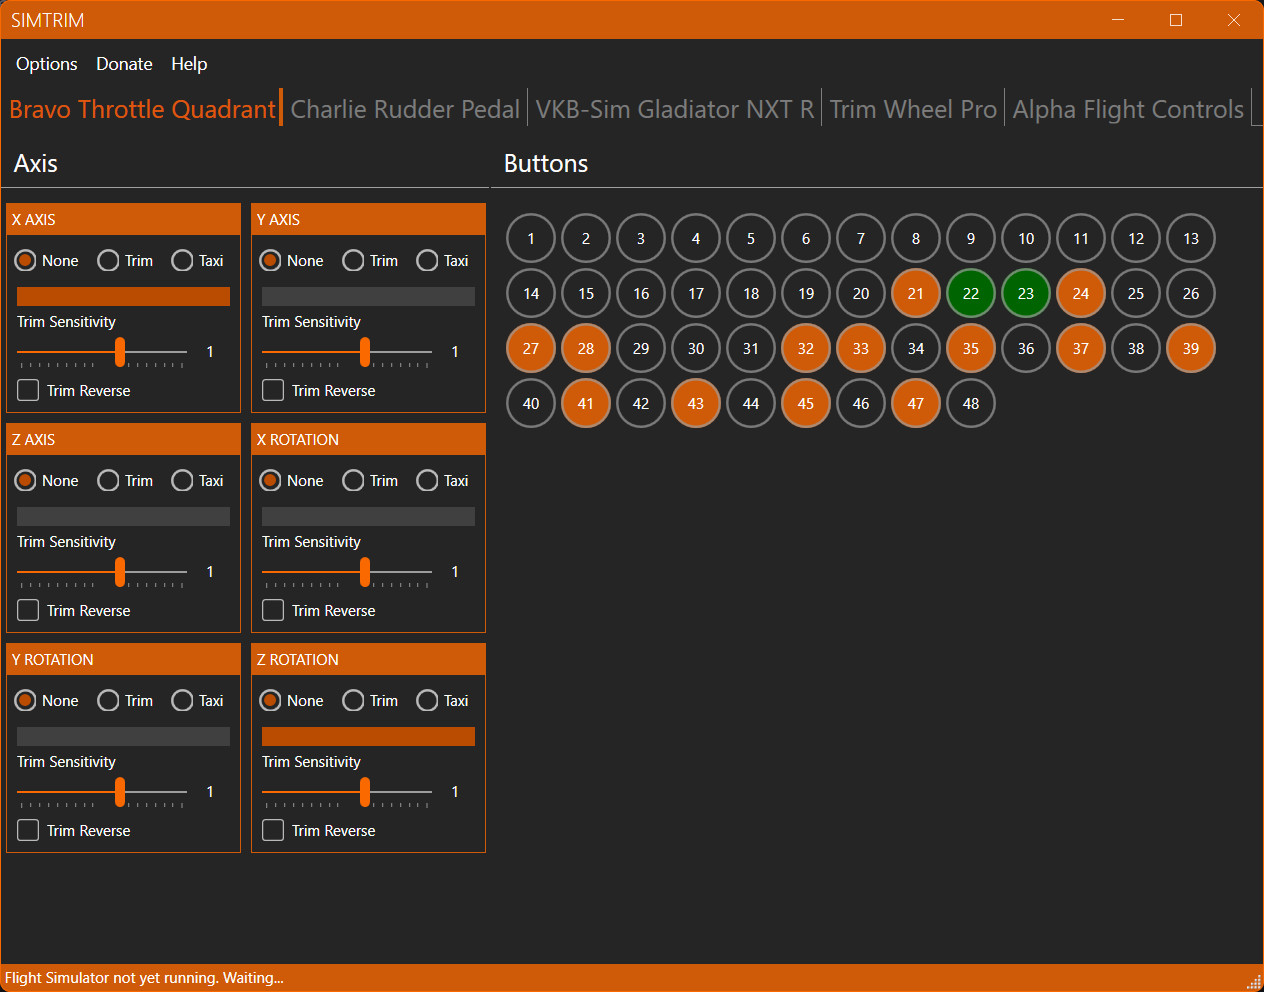This screenshot has width=1264, height=992.
Task: Open the Donate menu
Action: (x=124, y=64)
